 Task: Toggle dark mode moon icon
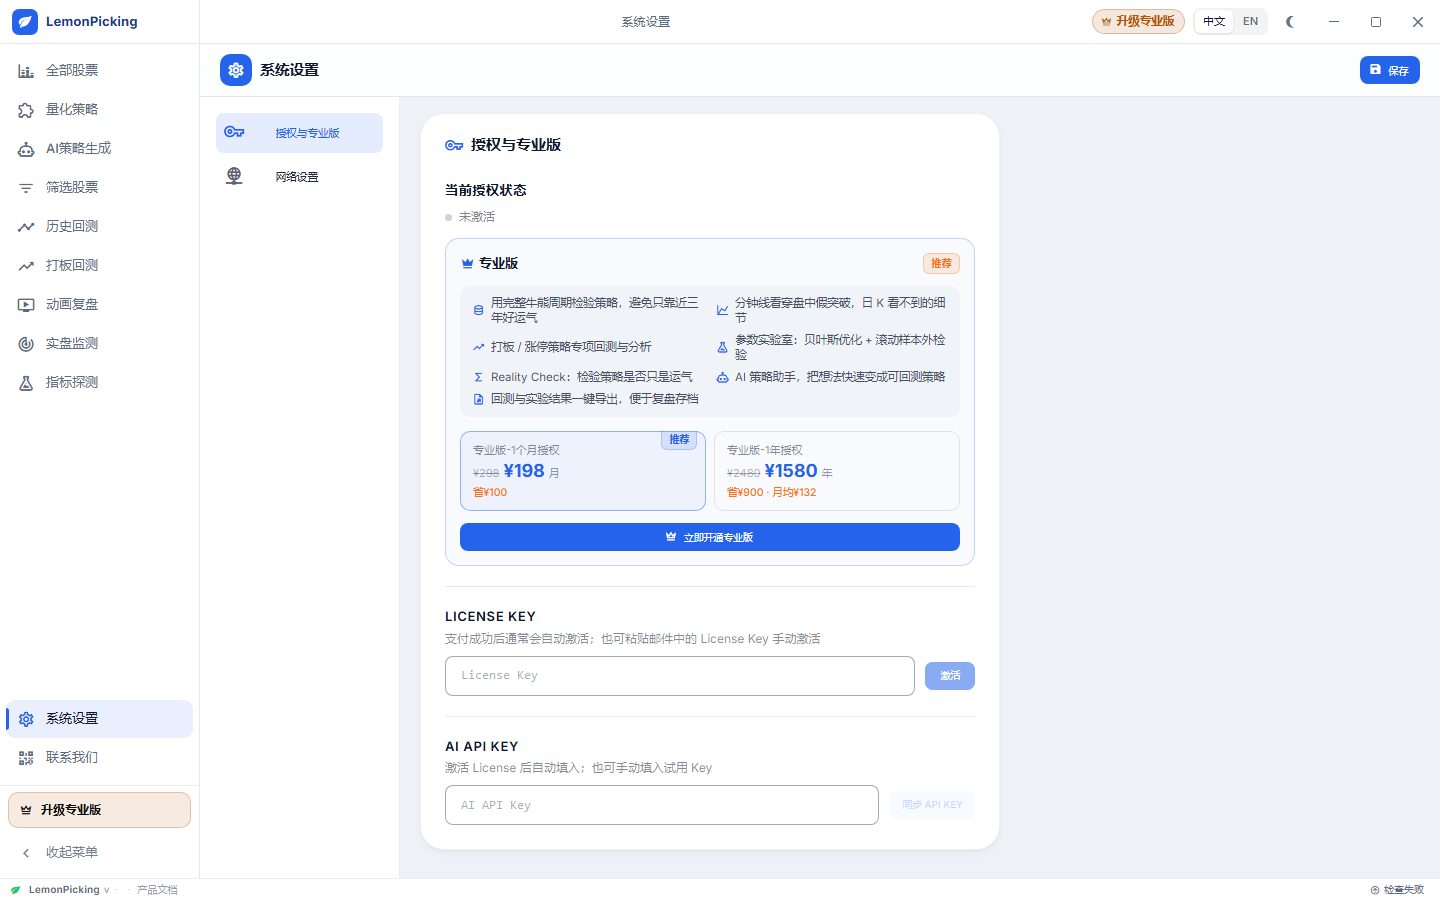[x=1290, y=21]
